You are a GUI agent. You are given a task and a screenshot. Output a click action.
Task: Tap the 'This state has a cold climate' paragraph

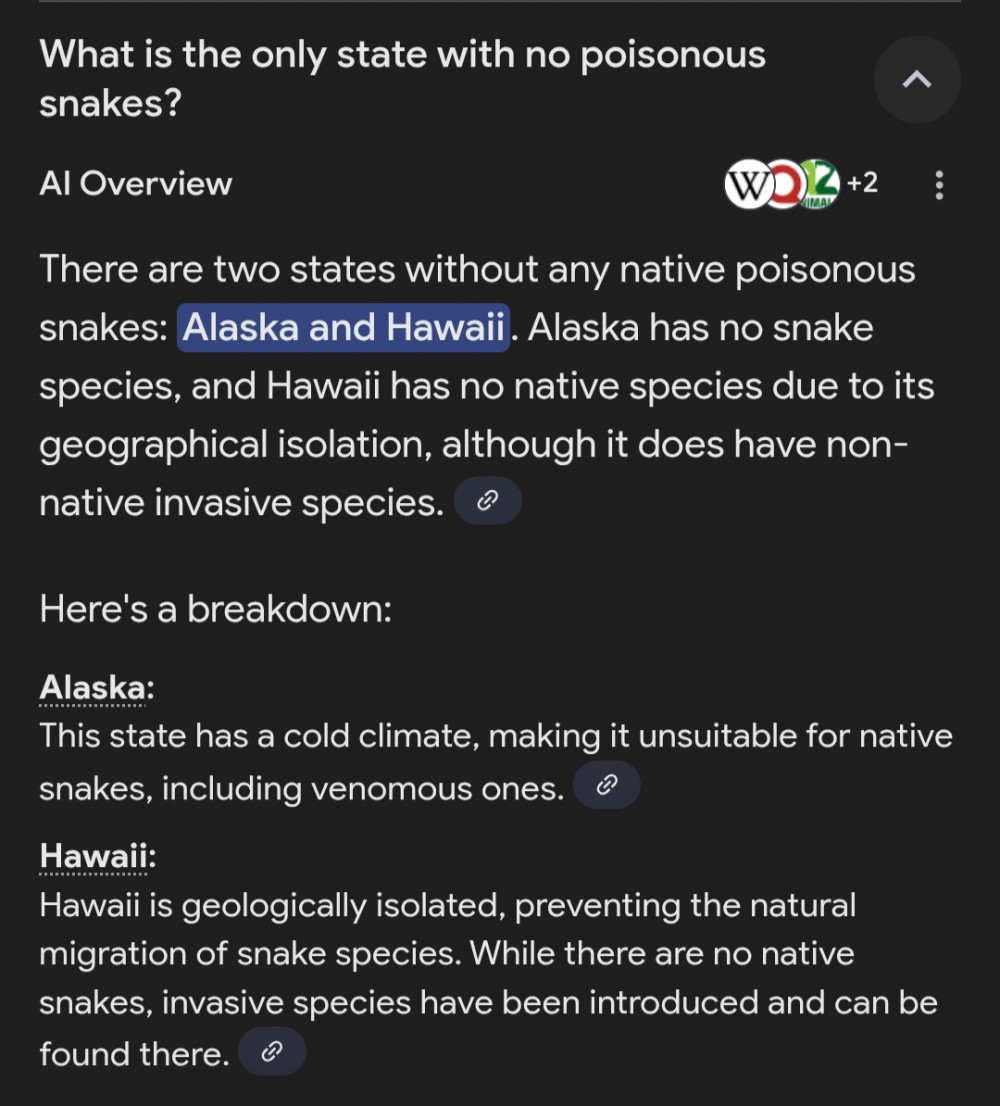tap(496, 762)
